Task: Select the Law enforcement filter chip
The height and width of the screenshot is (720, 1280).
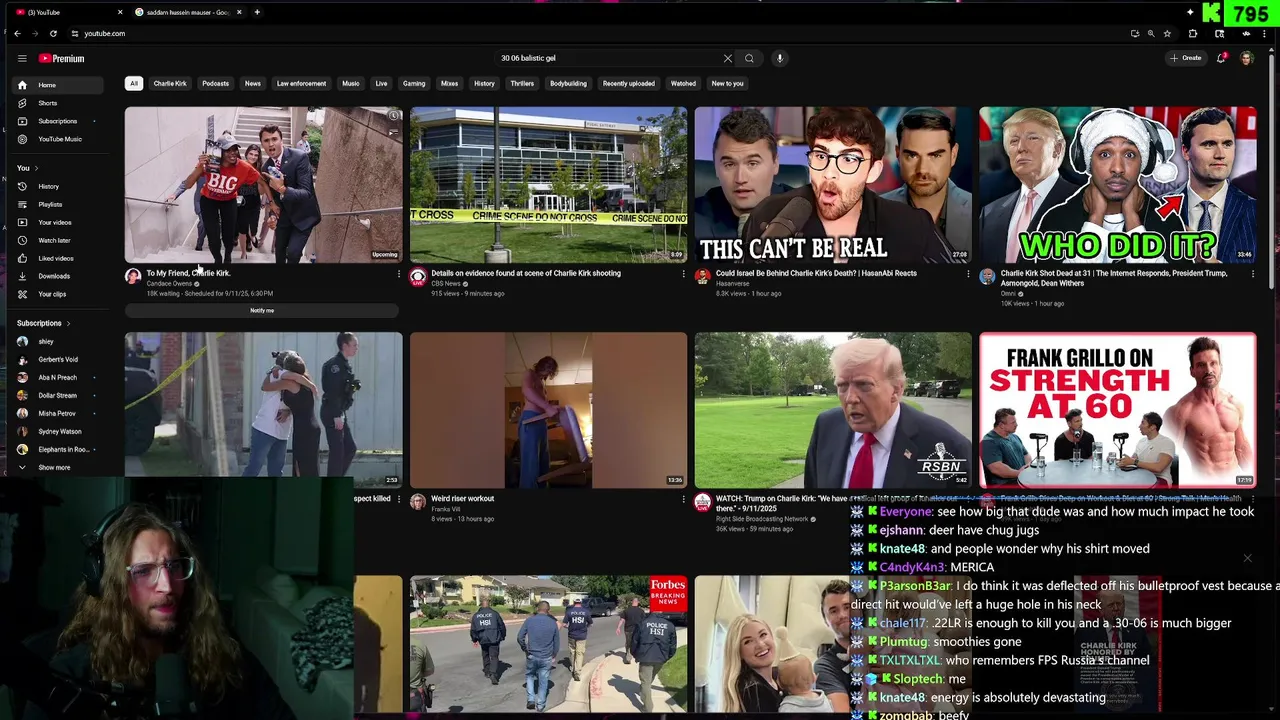Action: pyautogui.click(x=301, y=84)
